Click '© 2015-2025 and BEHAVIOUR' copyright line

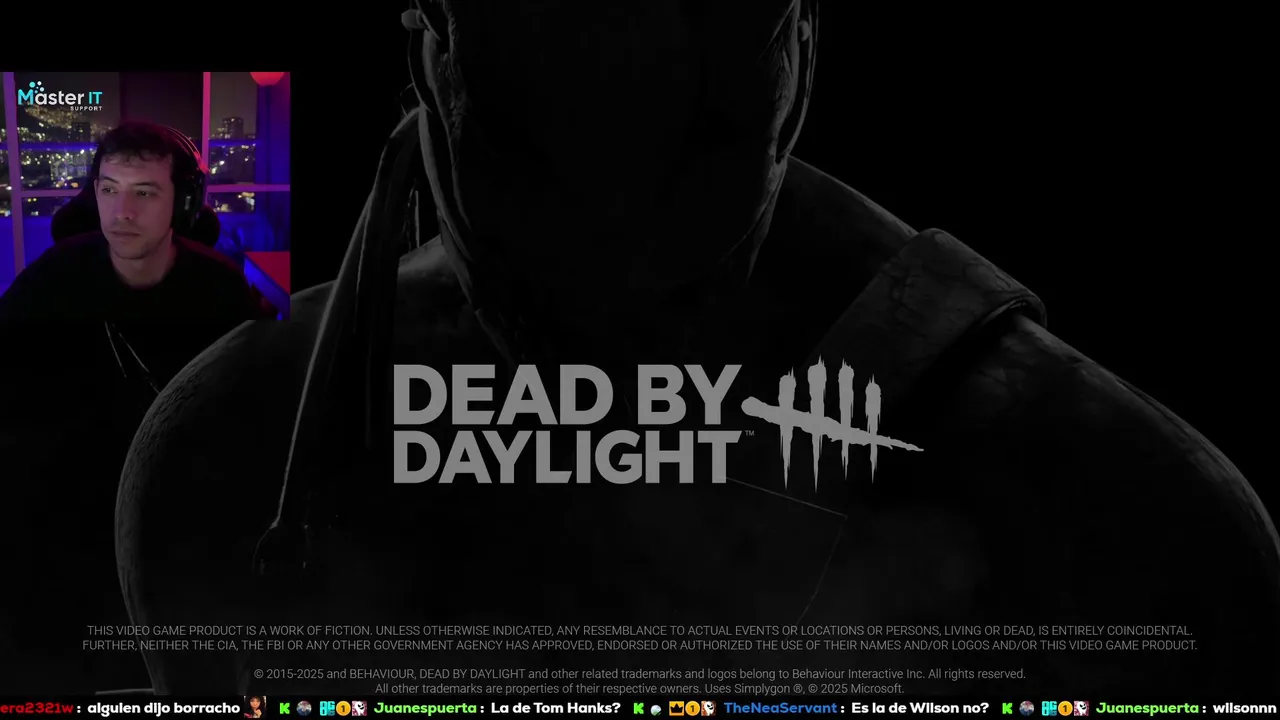click(x=640, y=674)
